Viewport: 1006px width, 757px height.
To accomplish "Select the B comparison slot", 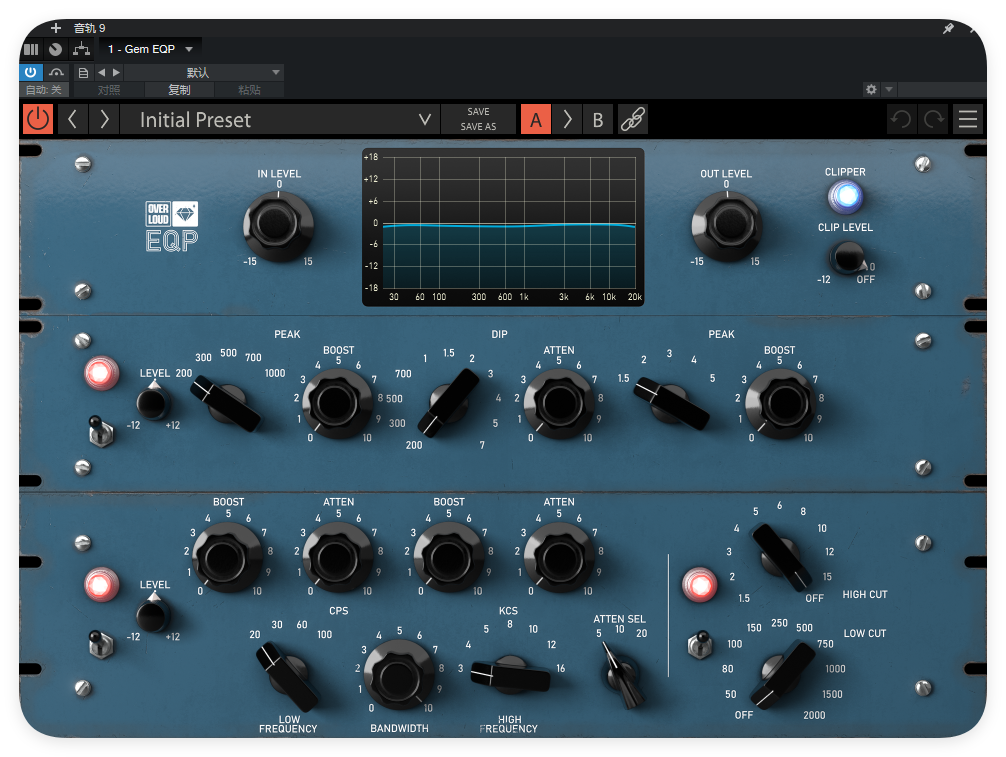I will point(598,119).
